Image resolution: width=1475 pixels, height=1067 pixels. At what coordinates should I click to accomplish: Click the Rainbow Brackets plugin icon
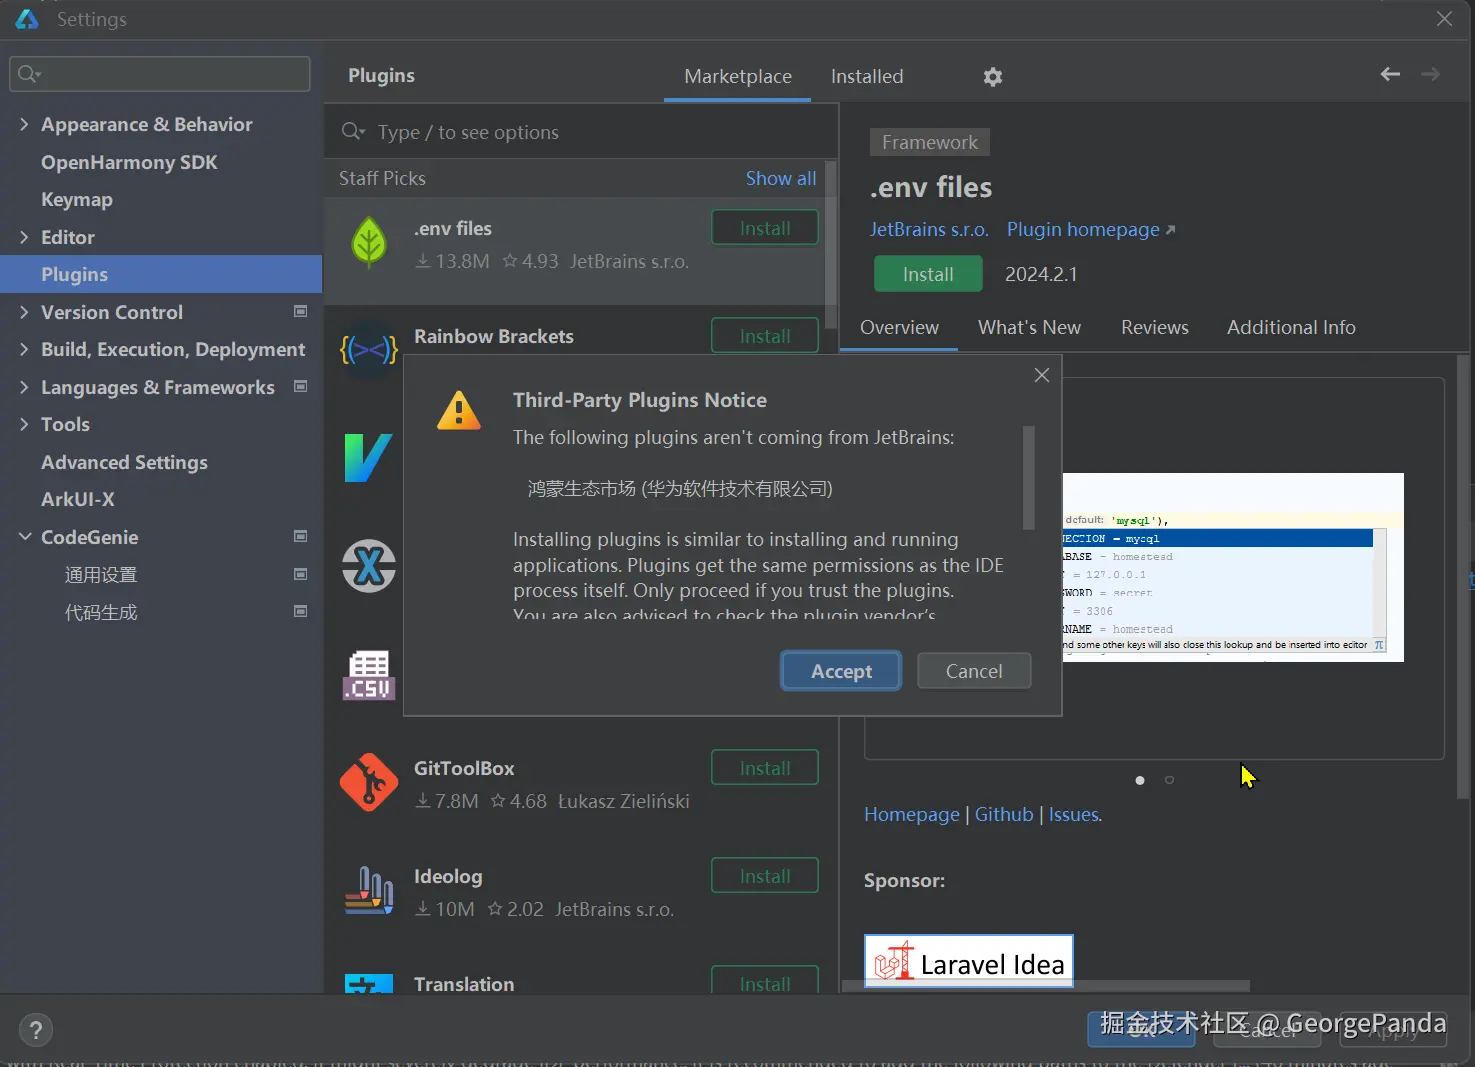click(x=369, y=349)
